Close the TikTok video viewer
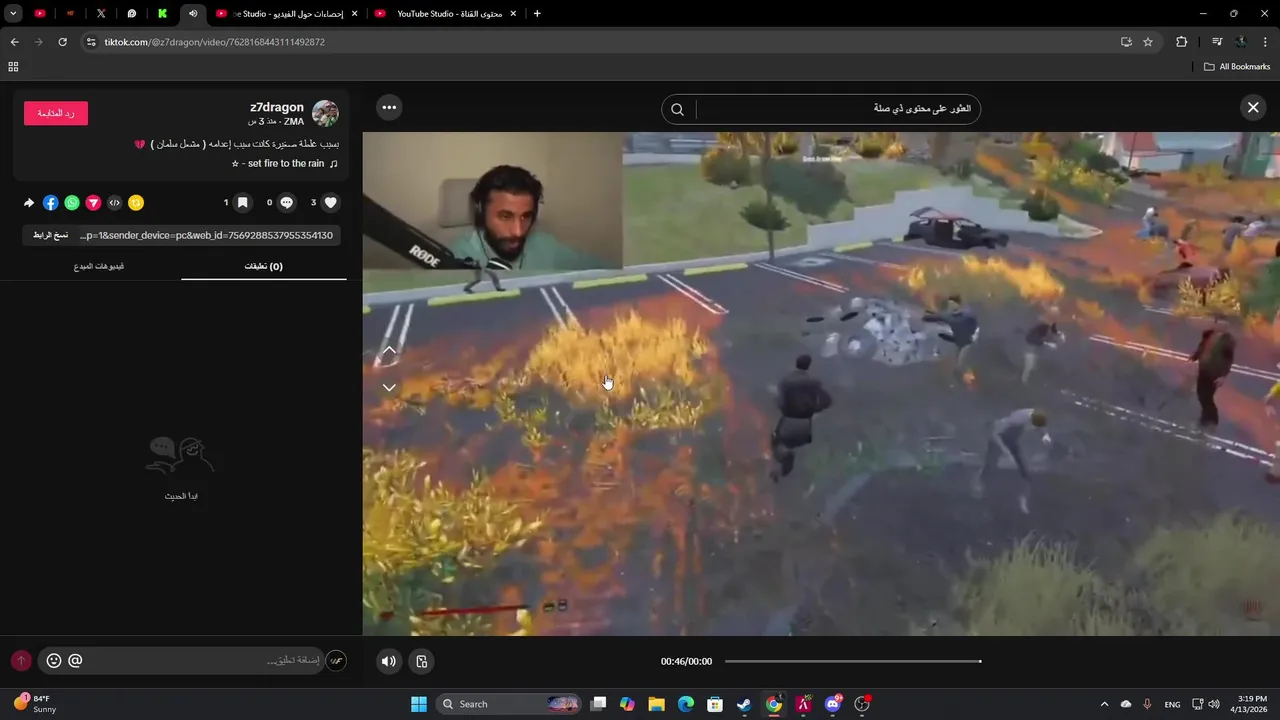The width and height of the screenshot is (1280, 720). (x=1253, y=108)
